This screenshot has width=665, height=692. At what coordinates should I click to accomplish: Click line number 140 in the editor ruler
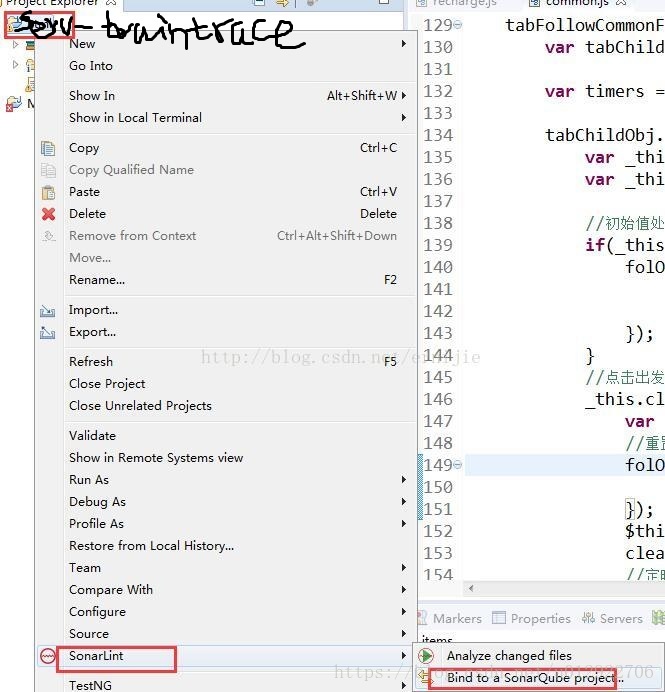click(x=438, y=267)
